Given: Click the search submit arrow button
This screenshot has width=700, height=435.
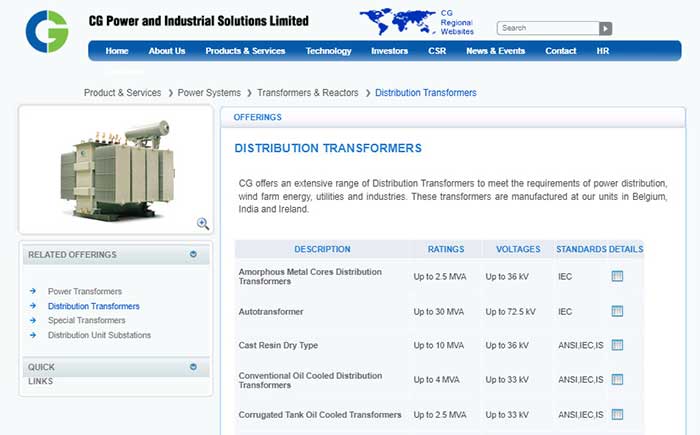Looking at the screenshot, I should click(x=605, y=28).
